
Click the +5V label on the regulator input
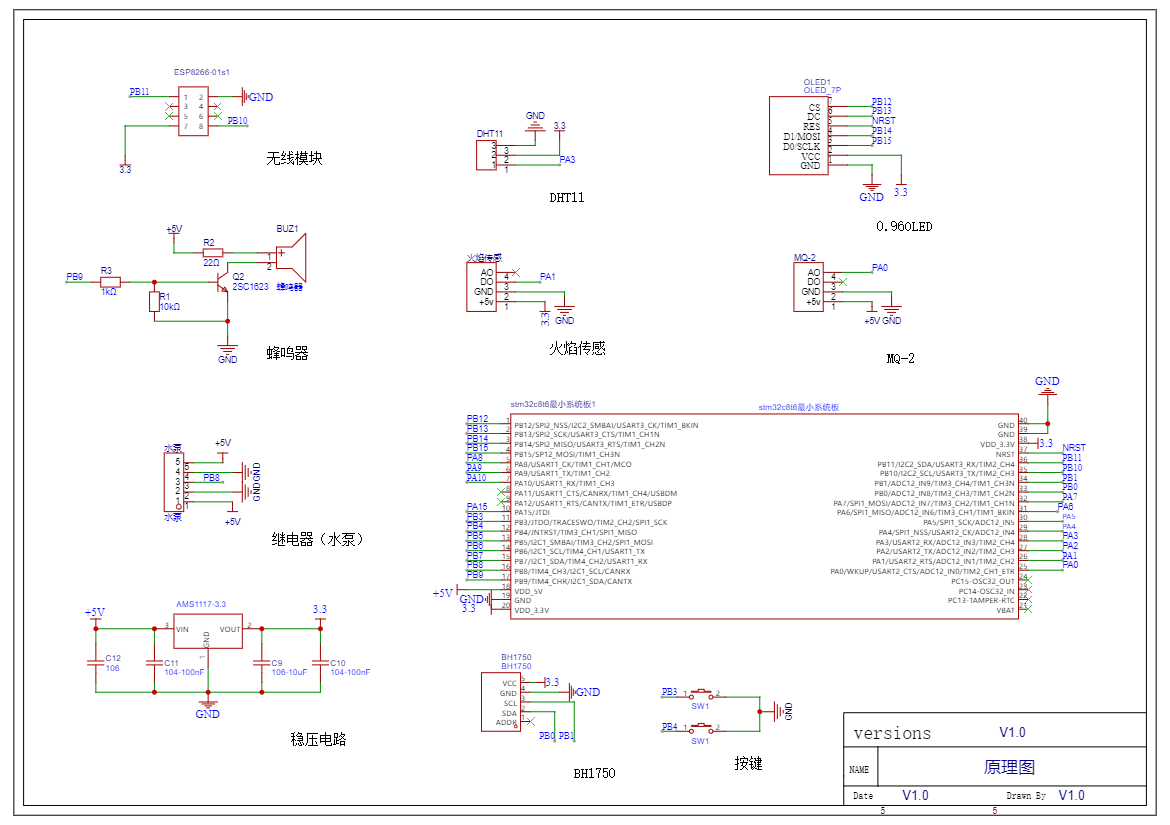coord(95,612)
